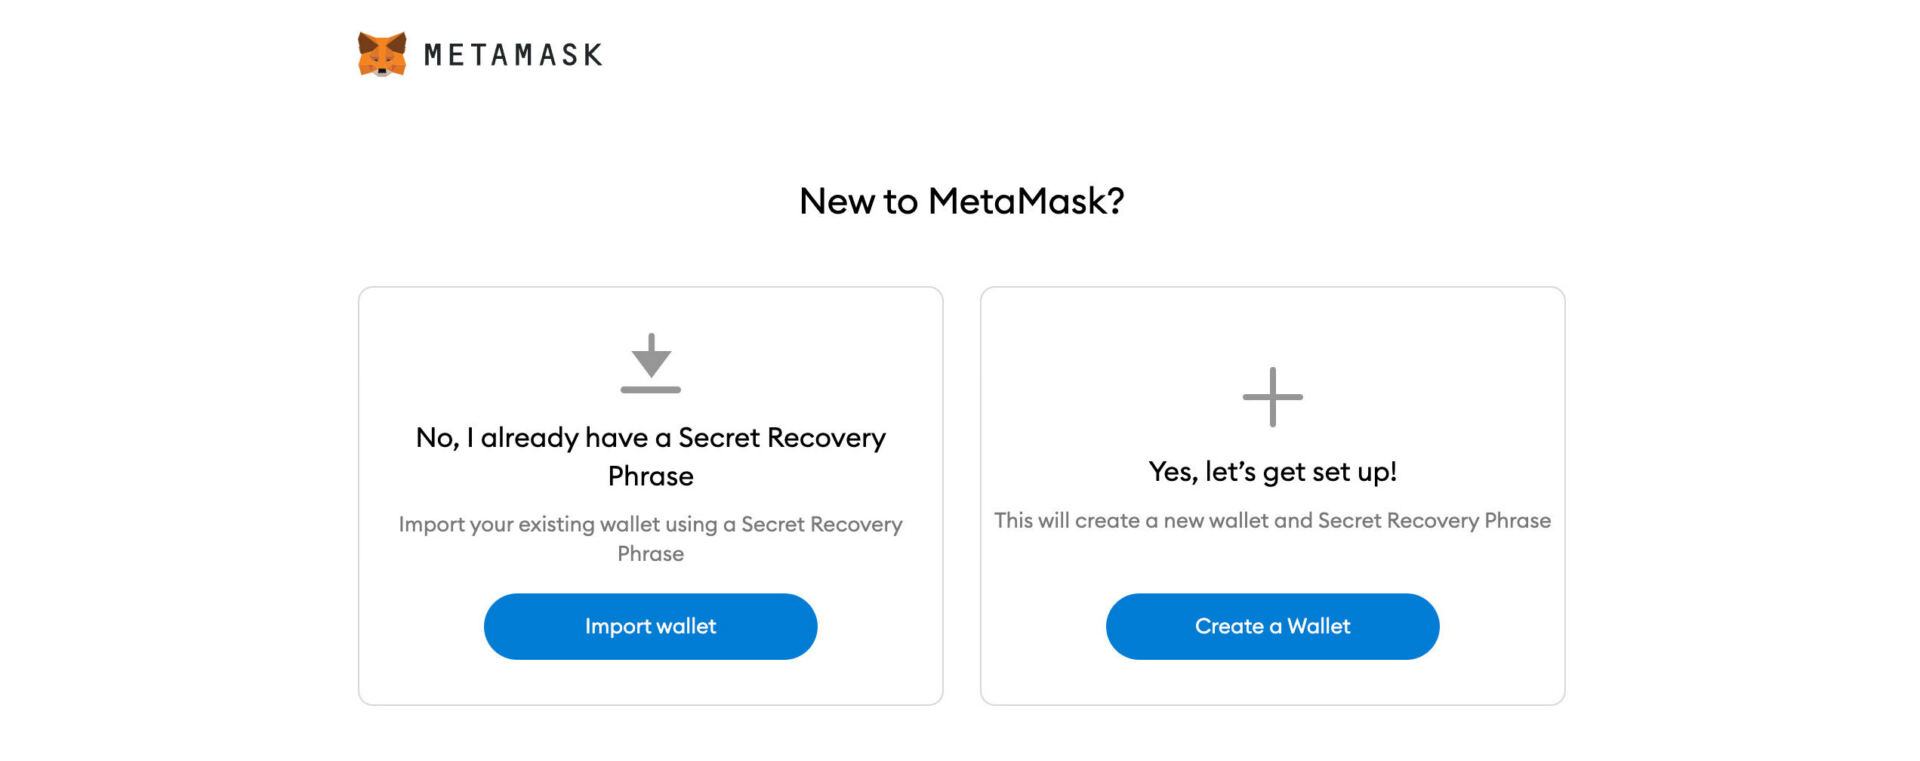Click the METAMASK wordmark beside the fox

coord(513,55)
